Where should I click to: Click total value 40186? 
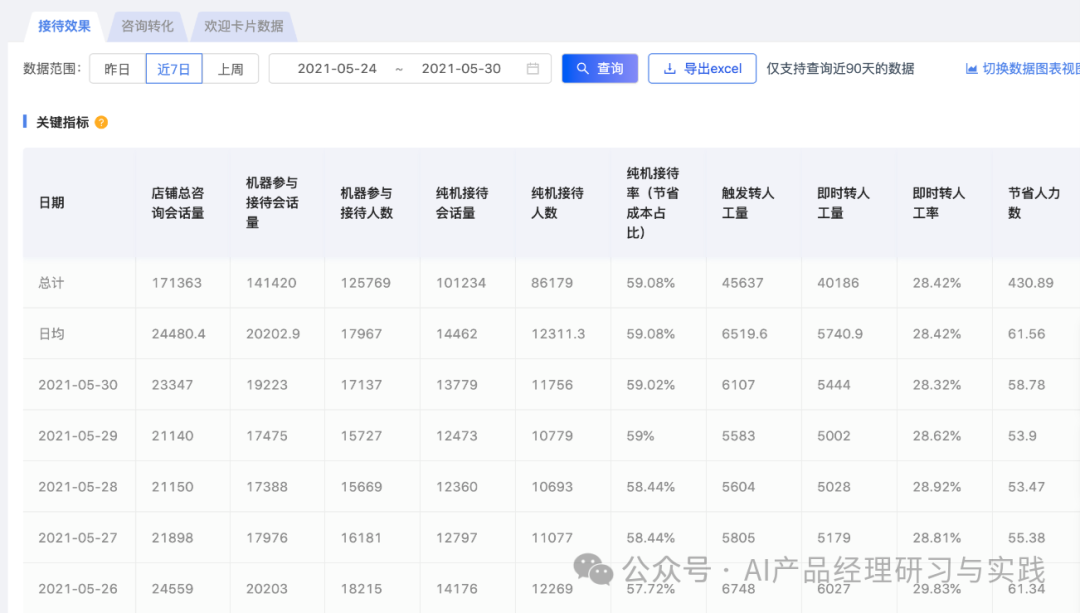click(838, 283)
